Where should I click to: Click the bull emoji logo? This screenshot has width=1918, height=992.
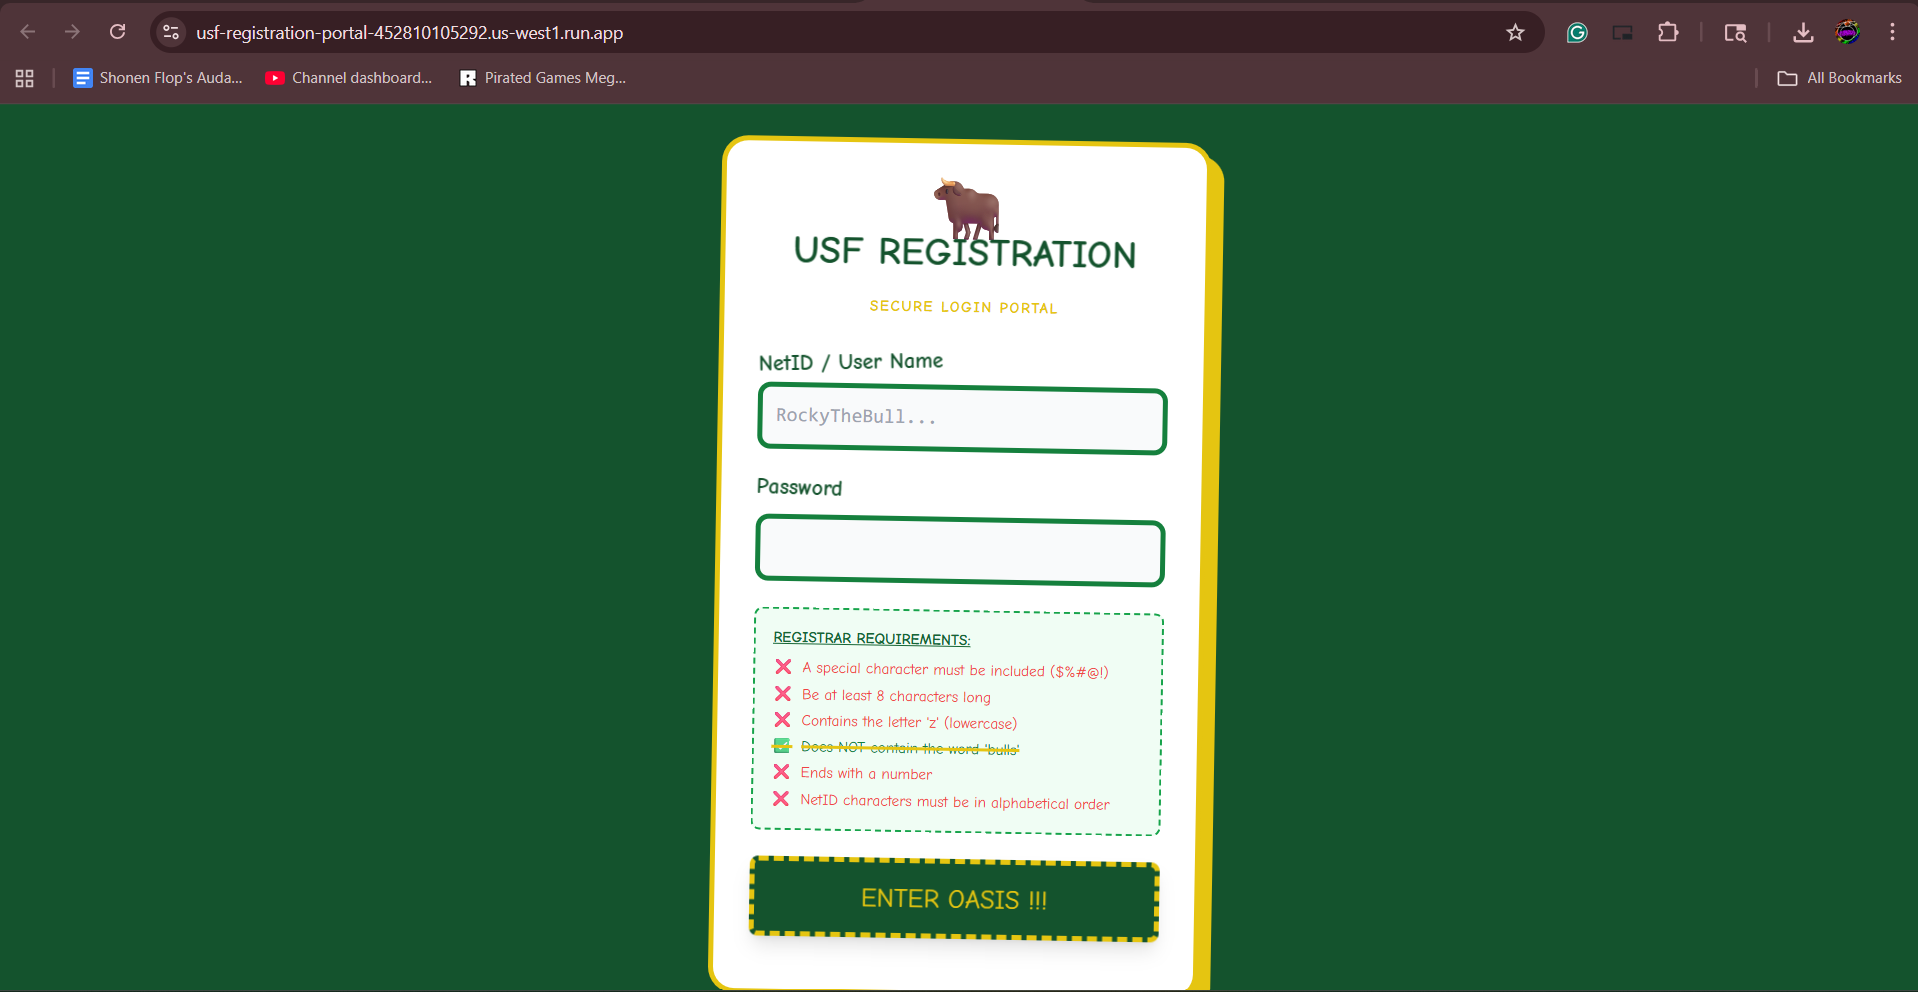[x=967, y=207]
